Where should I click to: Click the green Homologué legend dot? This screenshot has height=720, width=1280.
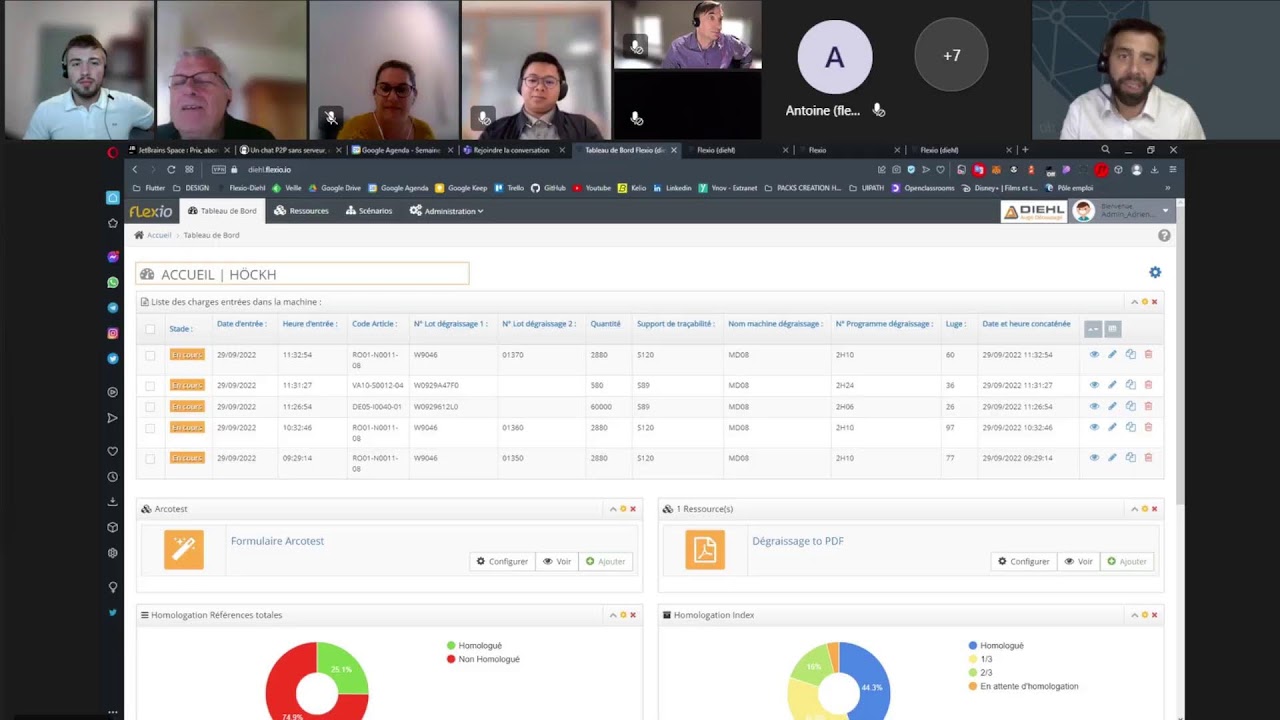(451, 646)
